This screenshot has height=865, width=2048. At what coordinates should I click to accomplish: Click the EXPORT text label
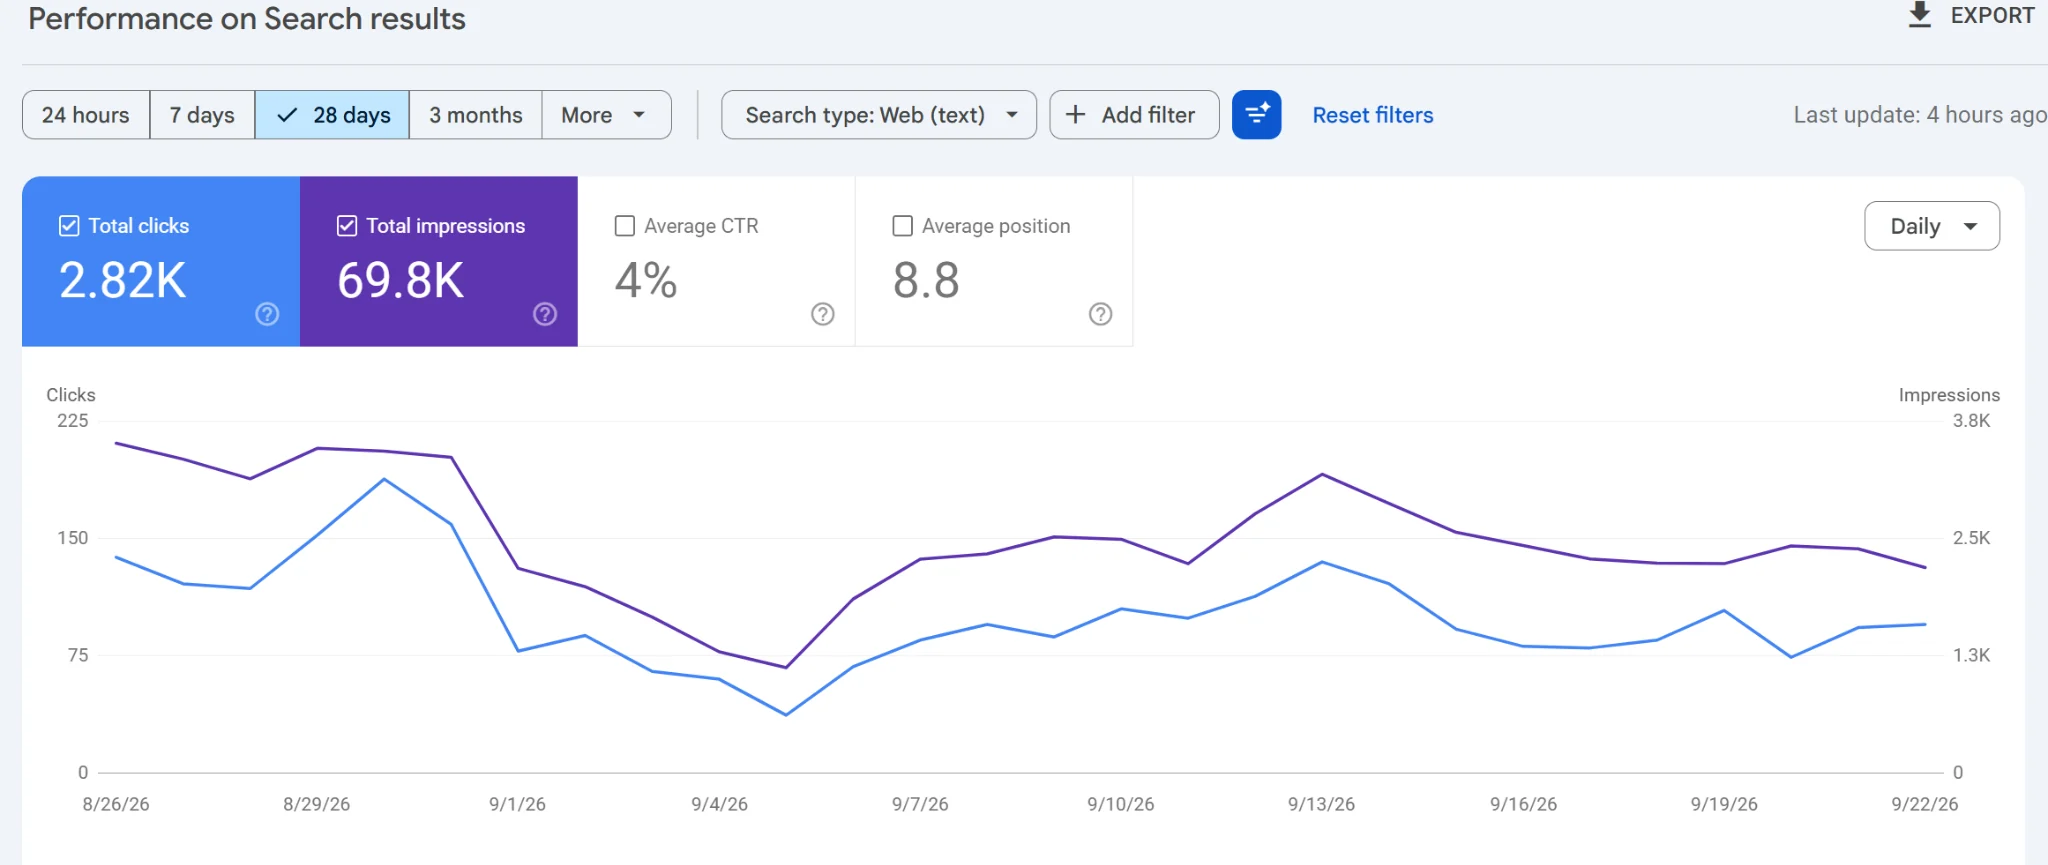click(x=1992, y=15)
